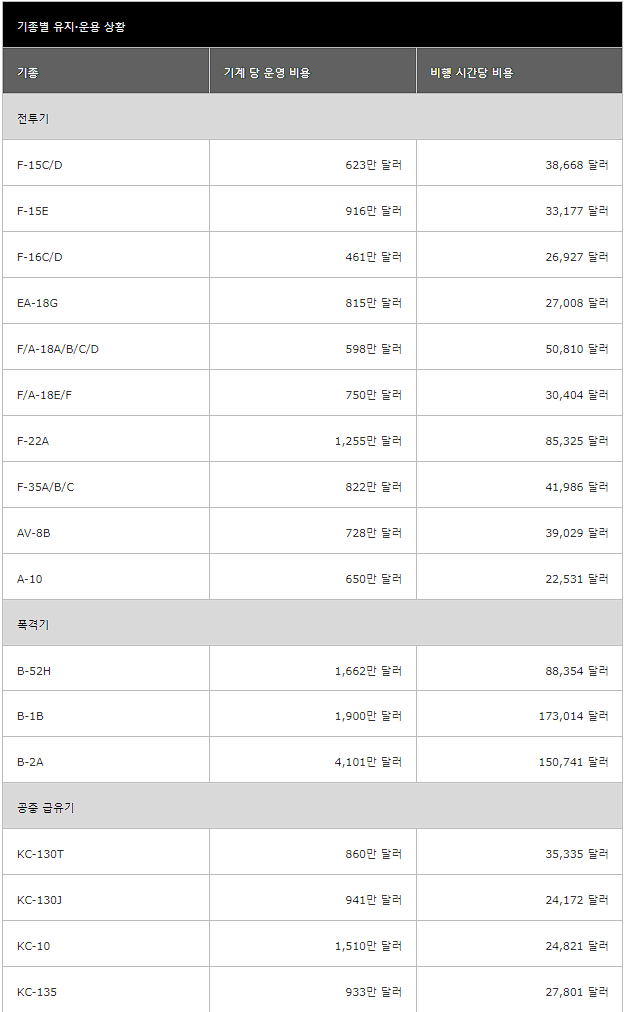Select the 폭격기 category row
The width and height of the screenshot is (624, 1012).
[33, 624]
